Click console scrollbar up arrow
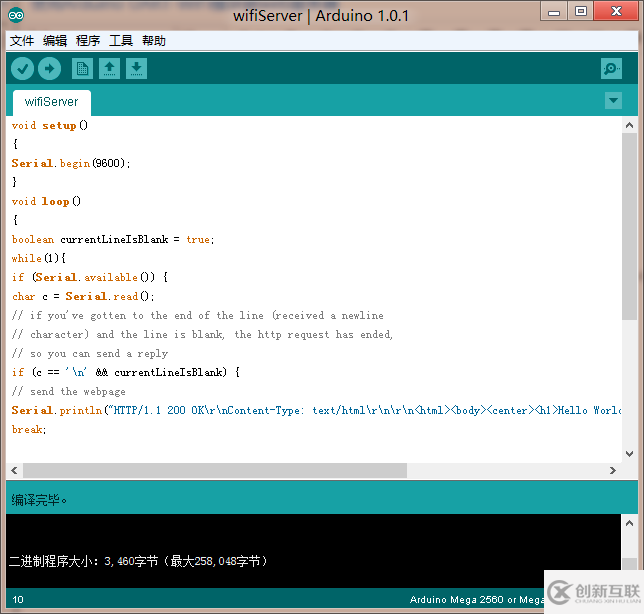This screenshot has width=644, height=614. click(629, 523)
